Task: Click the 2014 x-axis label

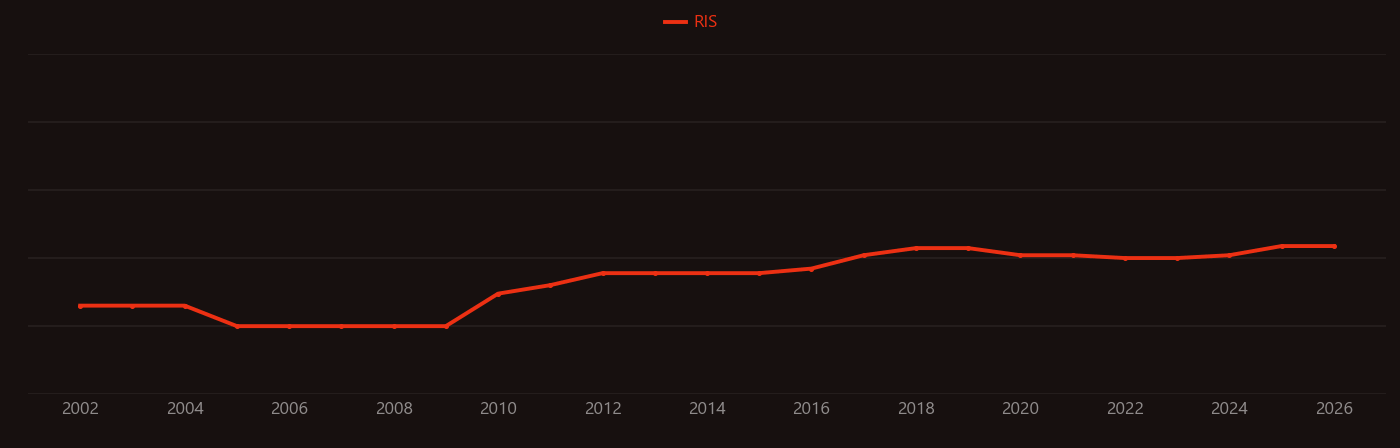Action: click(707, 409)
